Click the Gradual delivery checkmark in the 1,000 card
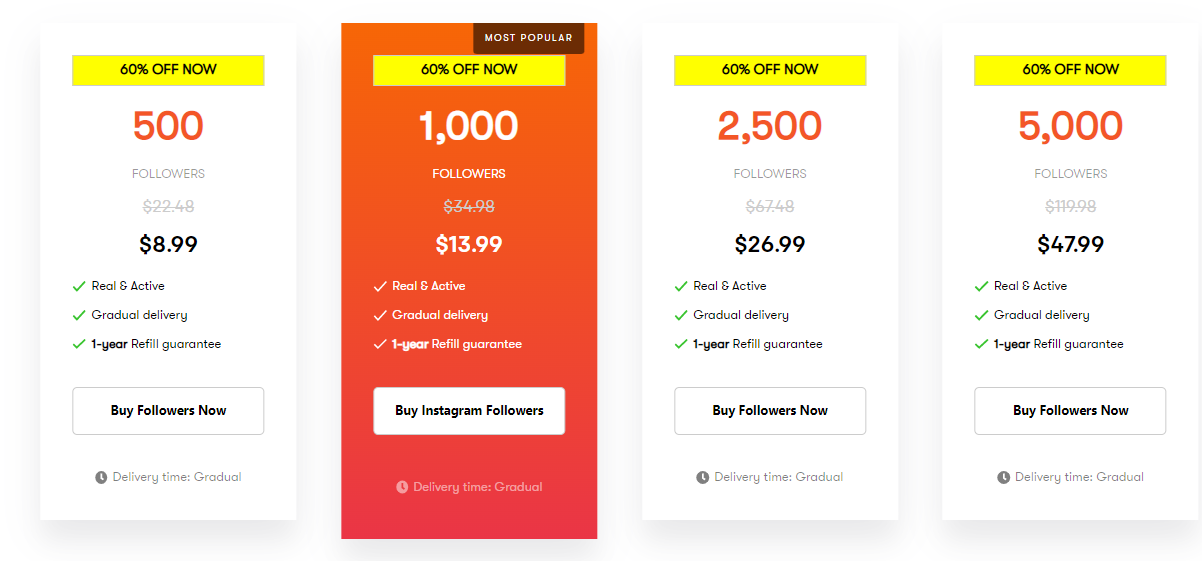1202x561 pixels. click(380, 315)
